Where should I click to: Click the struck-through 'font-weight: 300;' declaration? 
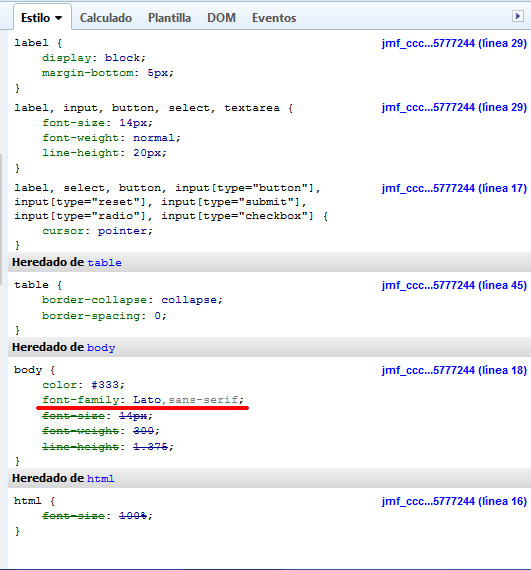101,431
